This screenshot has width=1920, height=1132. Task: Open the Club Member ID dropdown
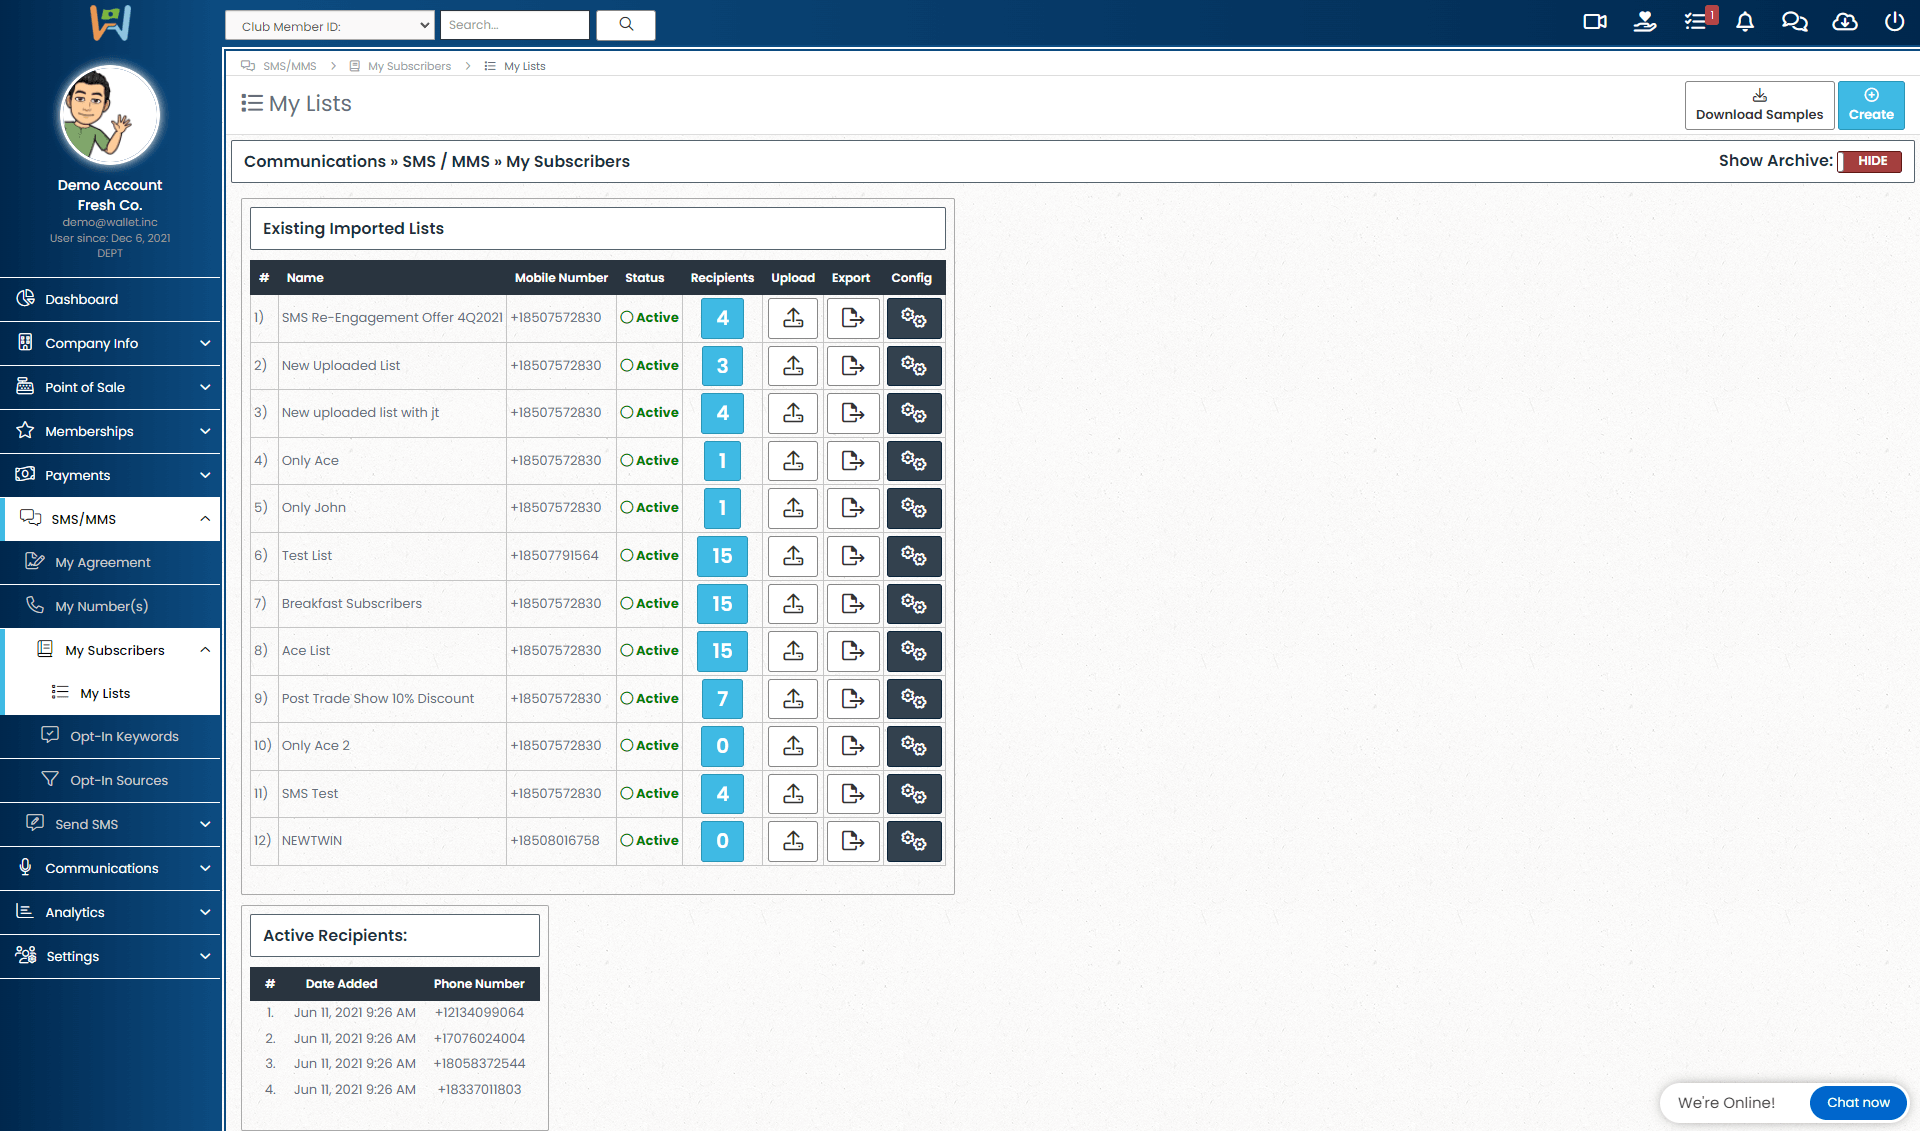330,26
